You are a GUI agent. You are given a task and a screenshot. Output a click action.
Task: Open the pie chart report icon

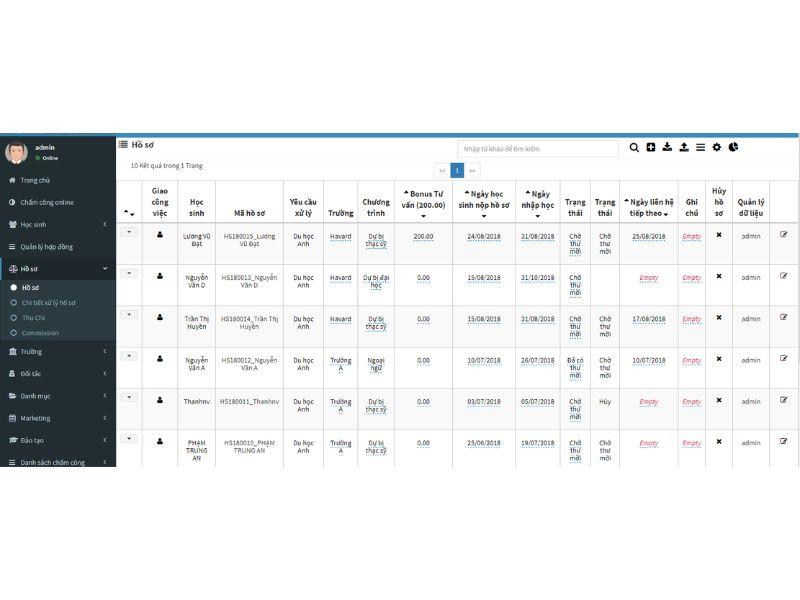733,147
